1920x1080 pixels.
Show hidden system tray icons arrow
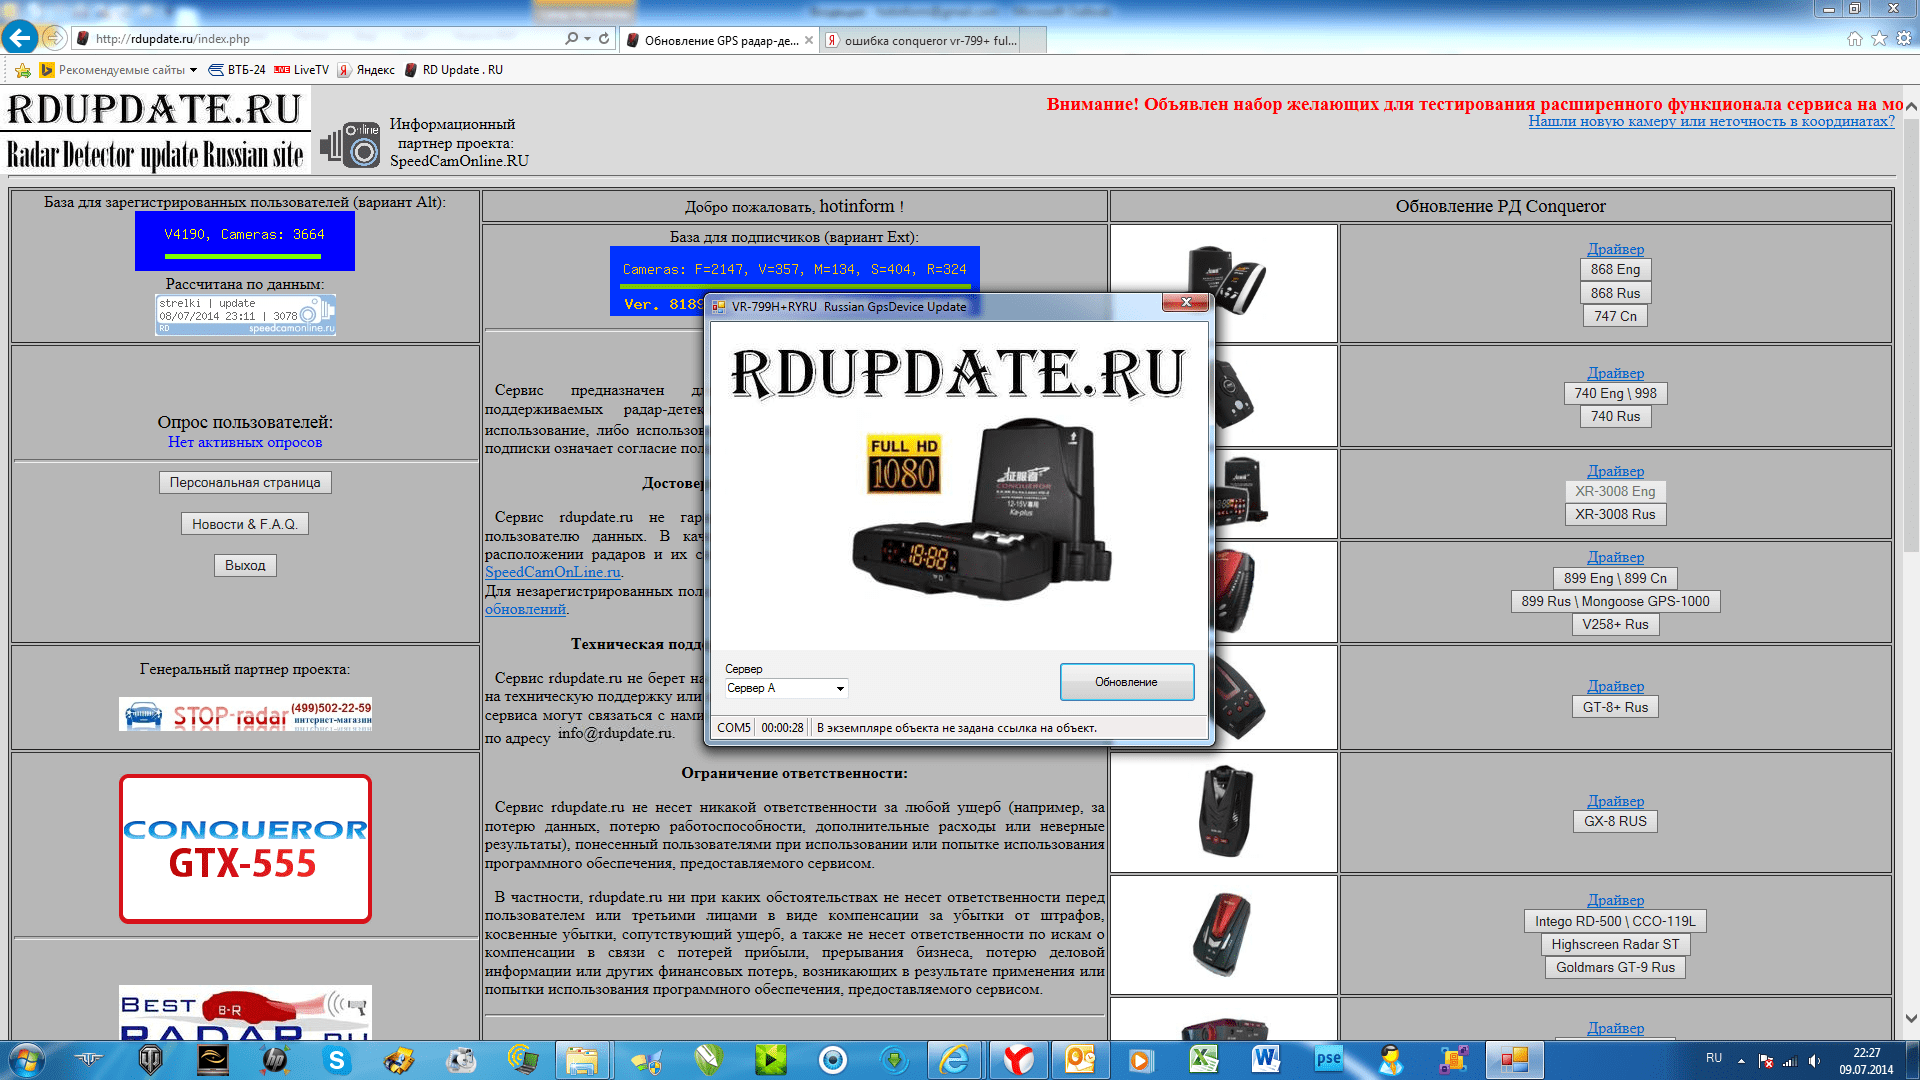pyautogui.click(x=1741, y=1060)
